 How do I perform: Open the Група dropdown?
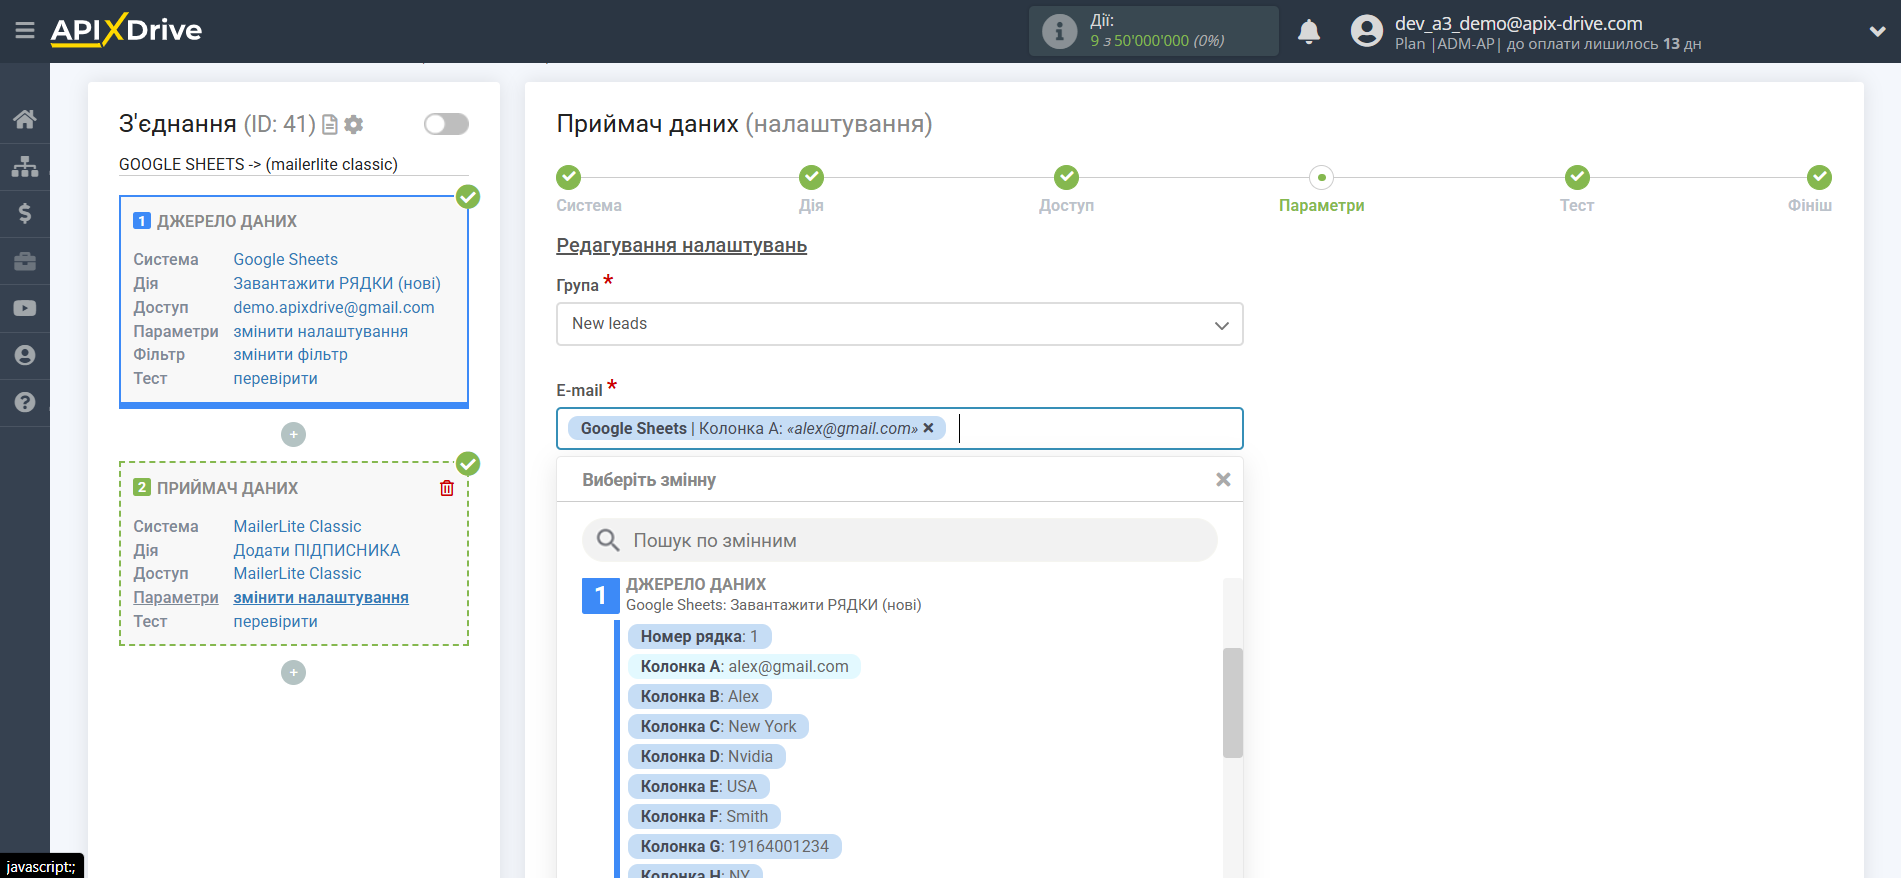click(x=899, y=324)
